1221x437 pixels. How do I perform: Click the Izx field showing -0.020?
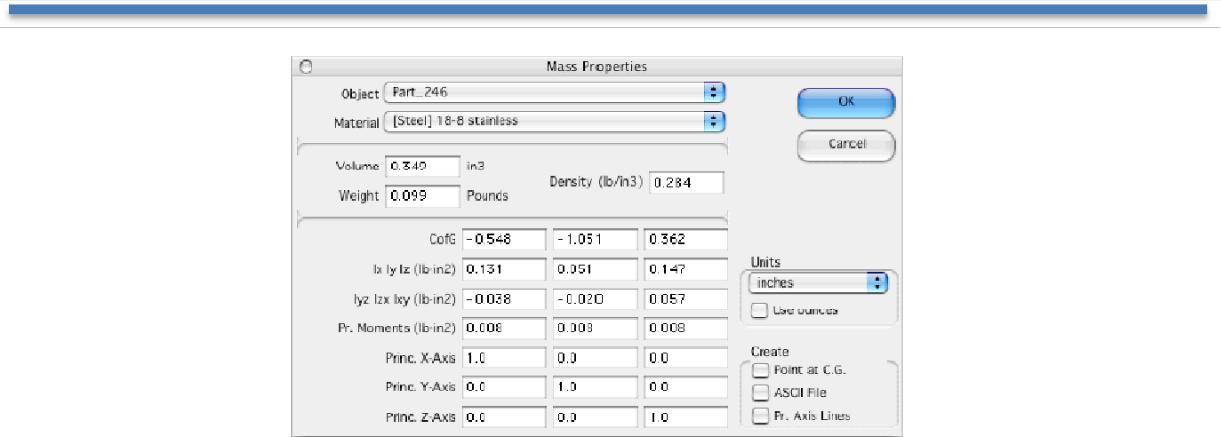[x=595, y=298]
